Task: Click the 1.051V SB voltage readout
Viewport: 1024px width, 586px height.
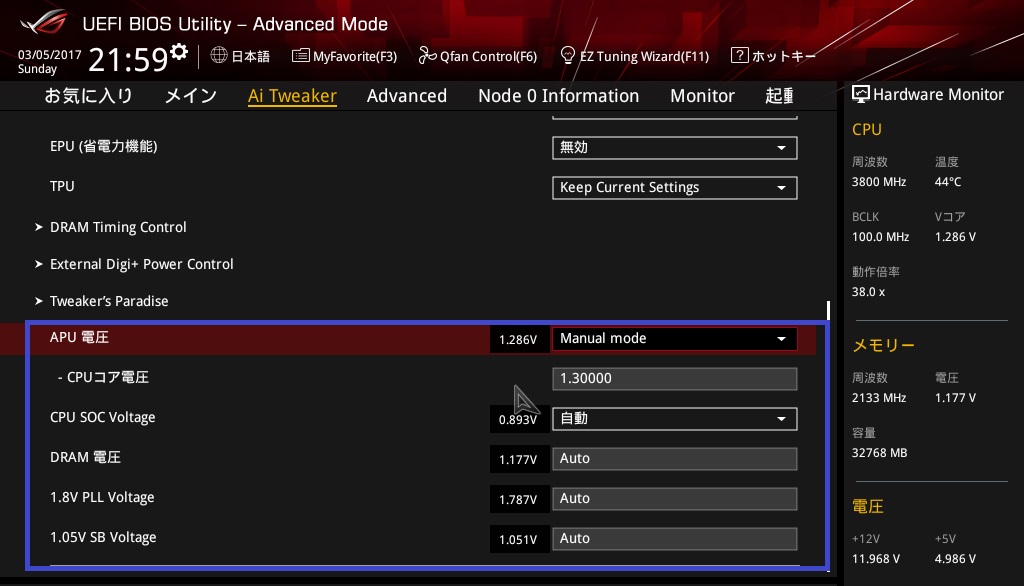Action: click(x=518, y=540)
